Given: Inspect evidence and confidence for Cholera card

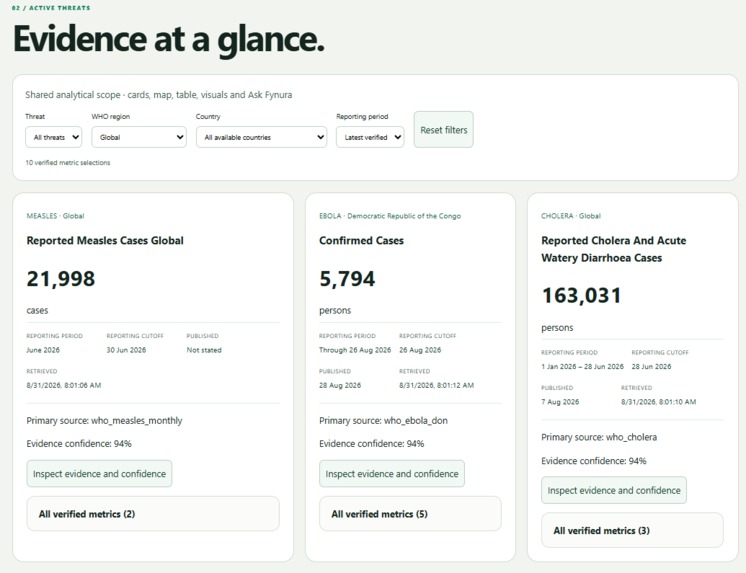Looking at the screenshot, I should coord(614,490).
